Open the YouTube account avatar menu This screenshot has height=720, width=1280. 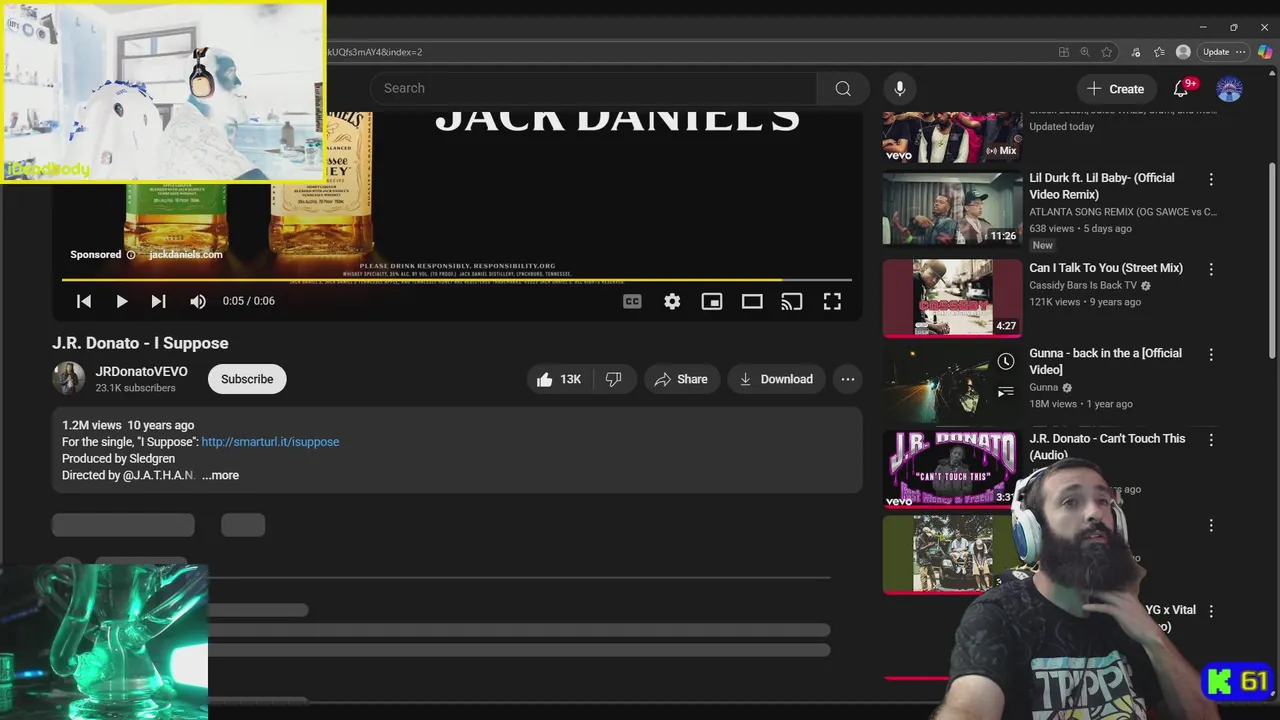(1229, 89)
